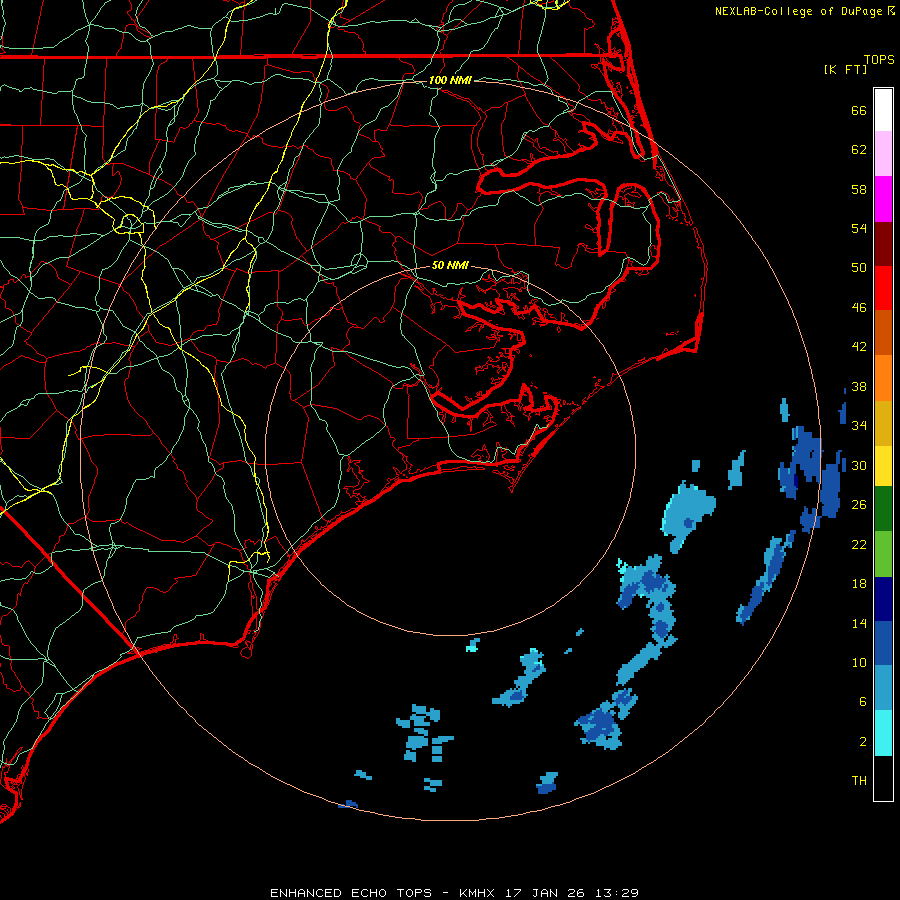Click the '14' legend value label
The height and width of the screenshot is (900, 900).
(859, 623)
